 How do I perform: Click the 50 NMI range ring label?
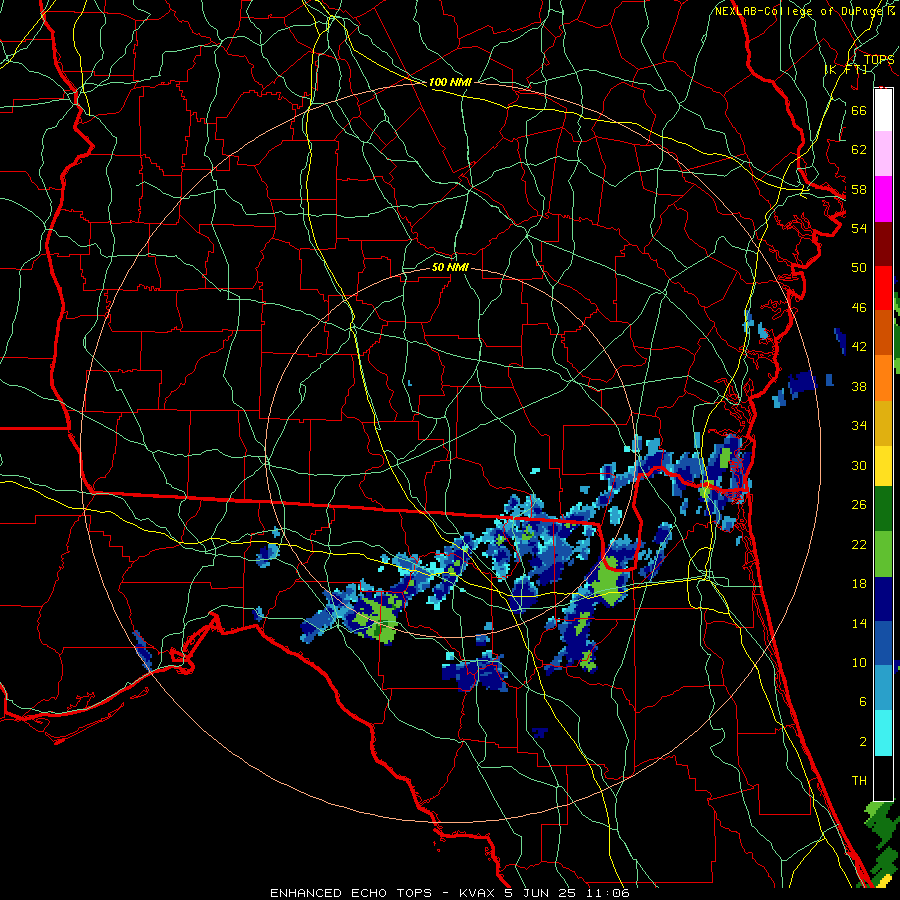click(450, 267)
